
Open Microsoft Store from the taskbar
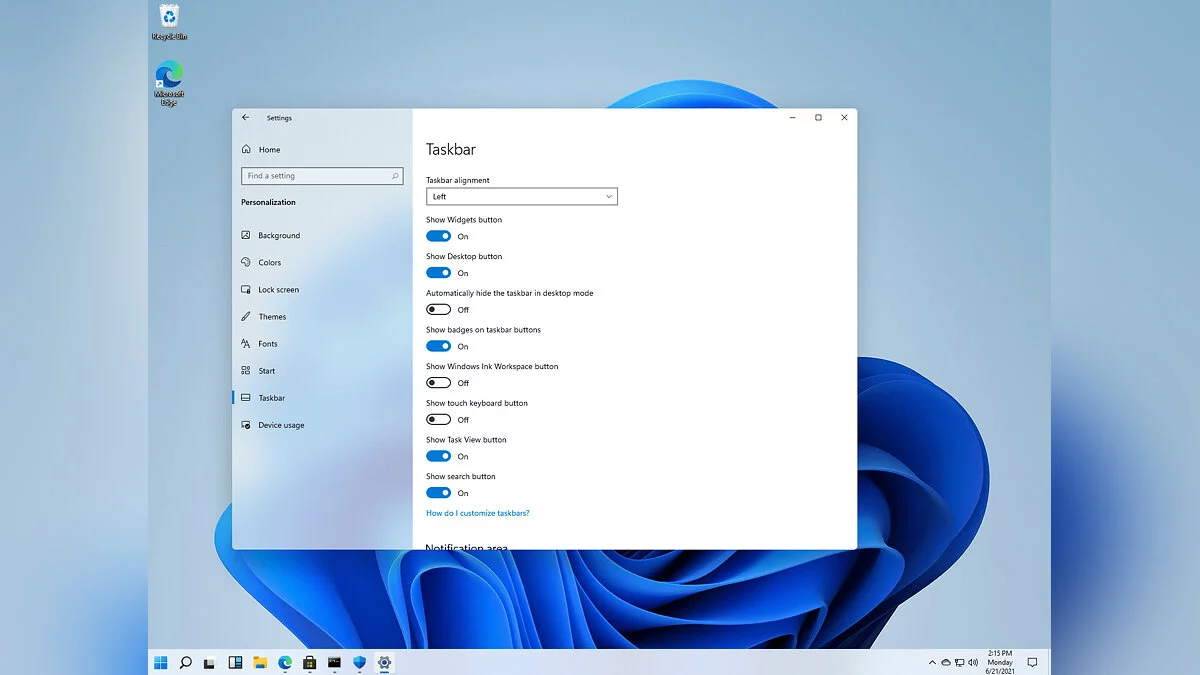pos(310,662)
